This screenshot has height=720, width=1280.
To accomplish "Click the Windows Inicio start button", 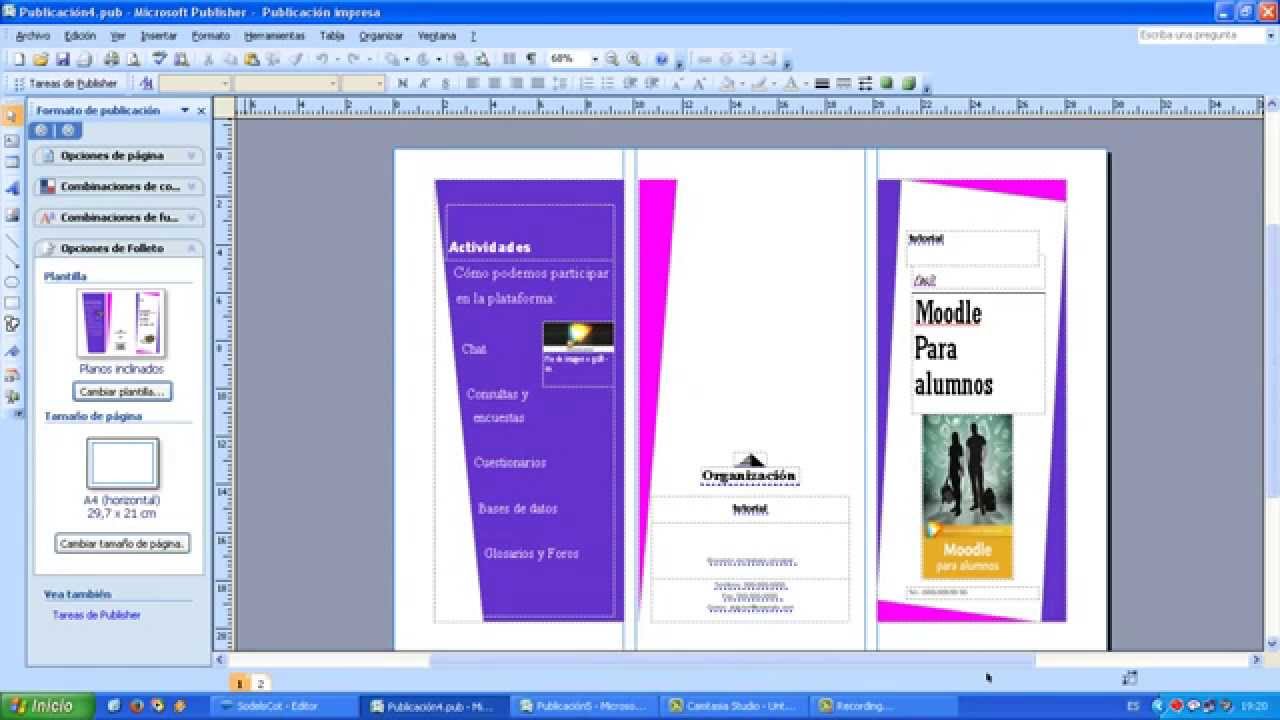I will (x=47, y=706).
